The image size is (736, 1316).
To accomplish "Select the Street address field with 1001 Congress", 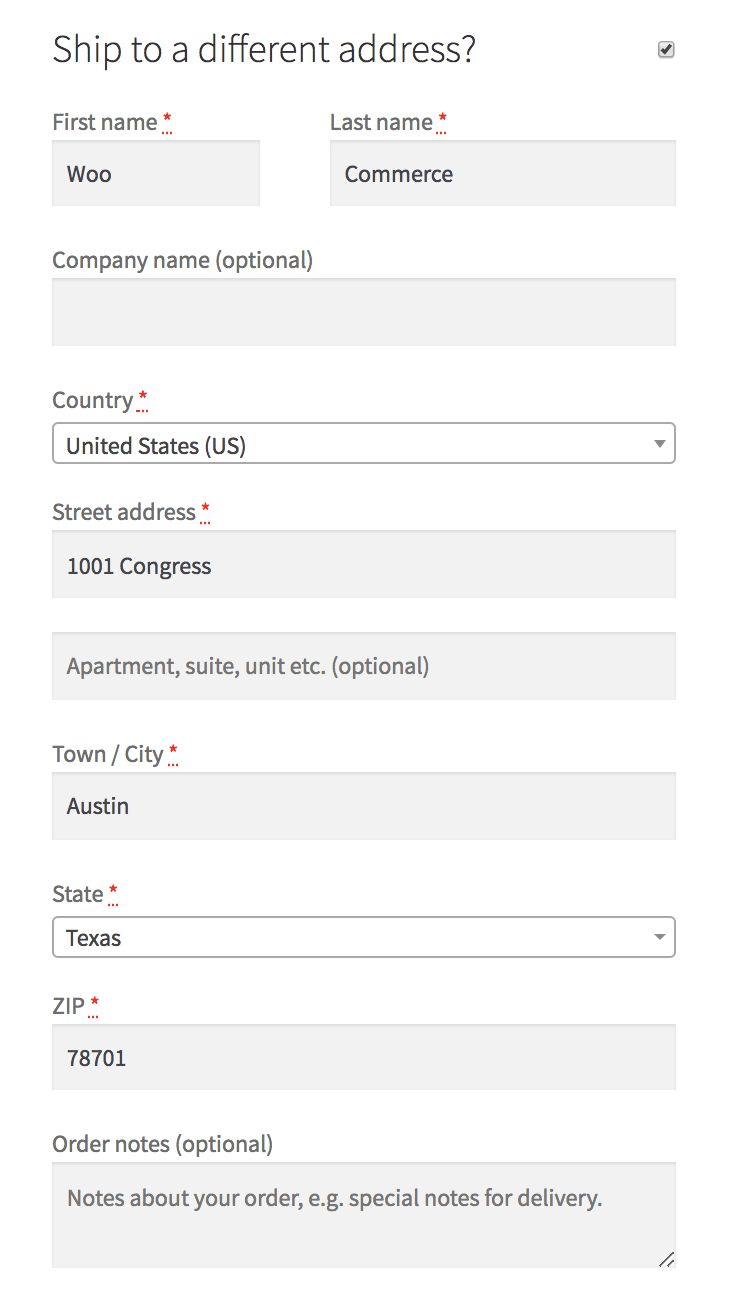I will pos(363,564).
